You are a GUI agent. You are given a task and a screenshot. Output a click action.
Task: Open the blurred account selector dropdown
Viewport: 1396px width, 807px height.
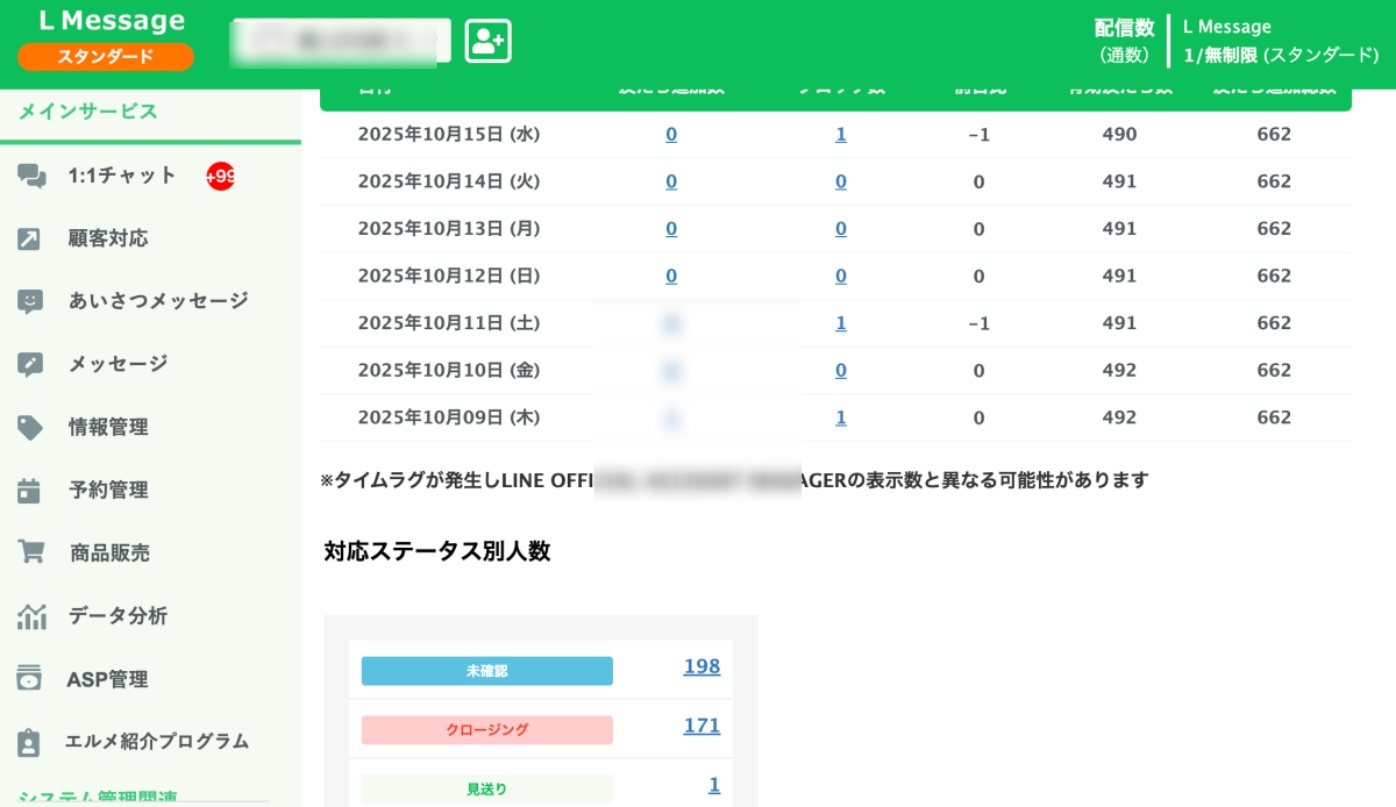pos(341,41)
